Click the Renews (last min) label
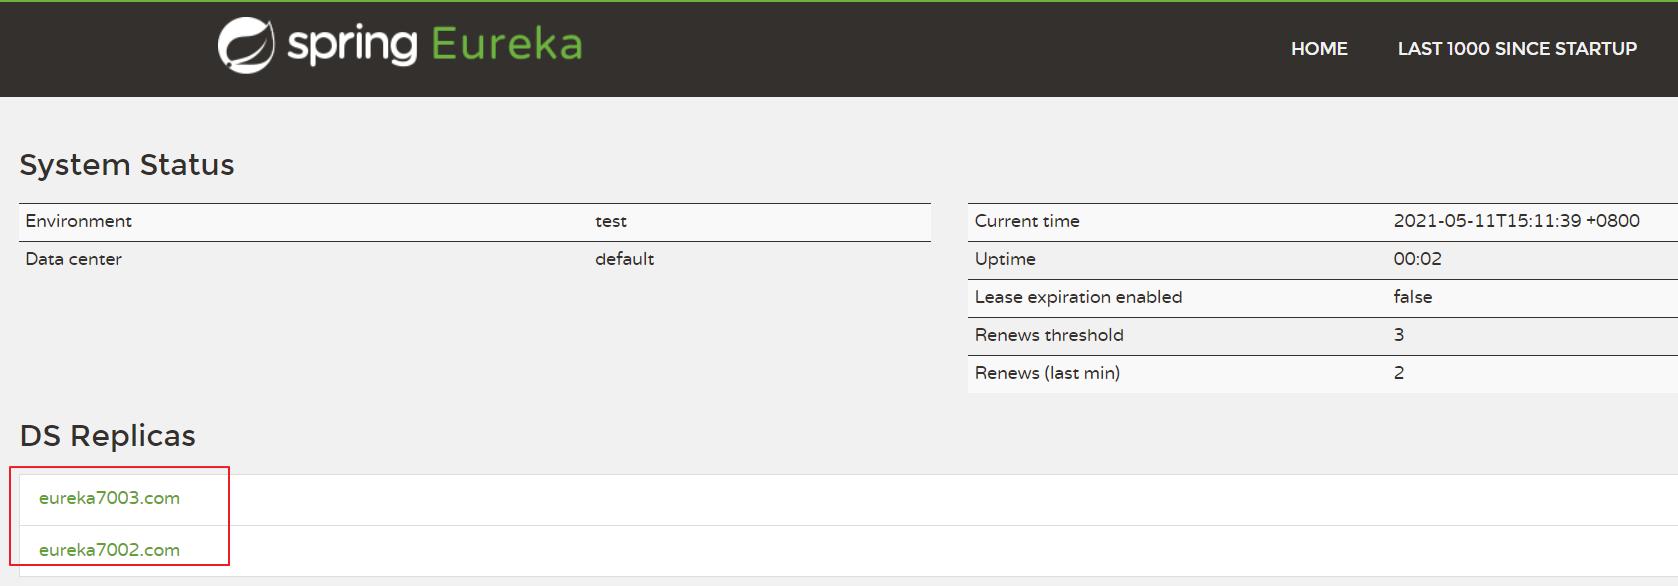1678x586 pixels. (1047, 373)
